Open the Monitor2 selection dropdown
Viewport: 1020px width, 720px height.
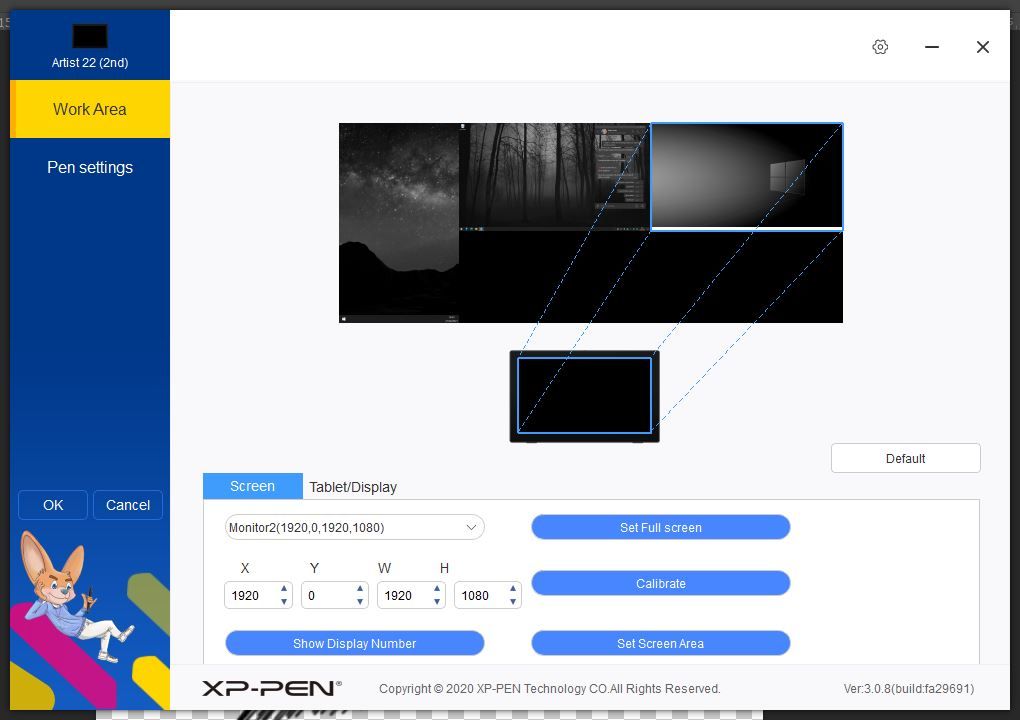tap(353, 527)
